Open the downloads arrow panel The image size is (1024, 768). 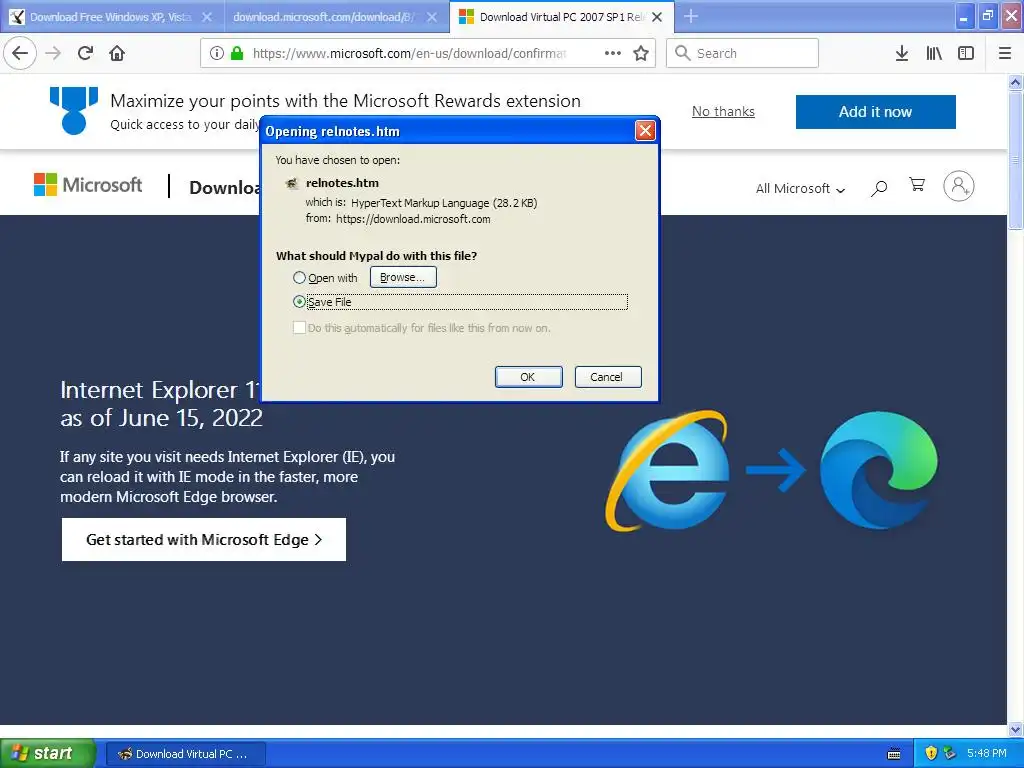tap(902, 53)
